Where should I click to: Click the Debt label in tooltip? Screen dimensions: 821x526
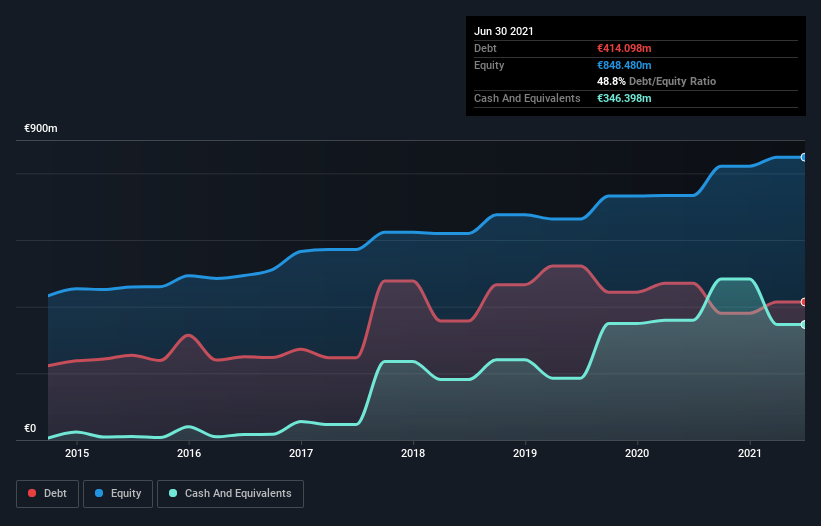(x=485, y=48)
